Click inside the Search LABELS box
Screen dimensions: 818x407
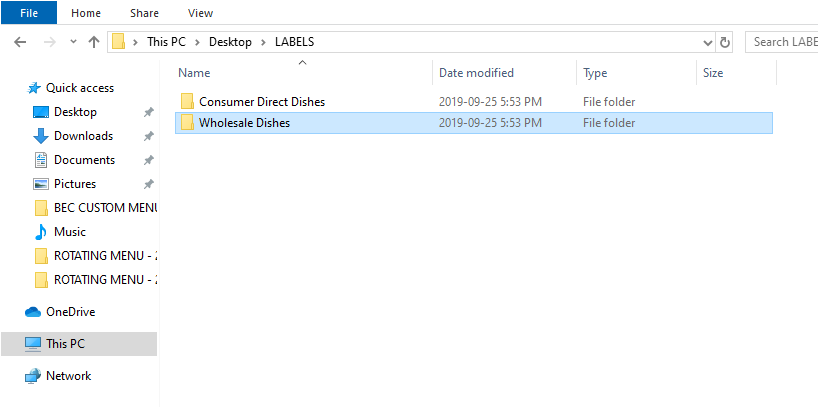pyautogui.click(x=783, y=42)
